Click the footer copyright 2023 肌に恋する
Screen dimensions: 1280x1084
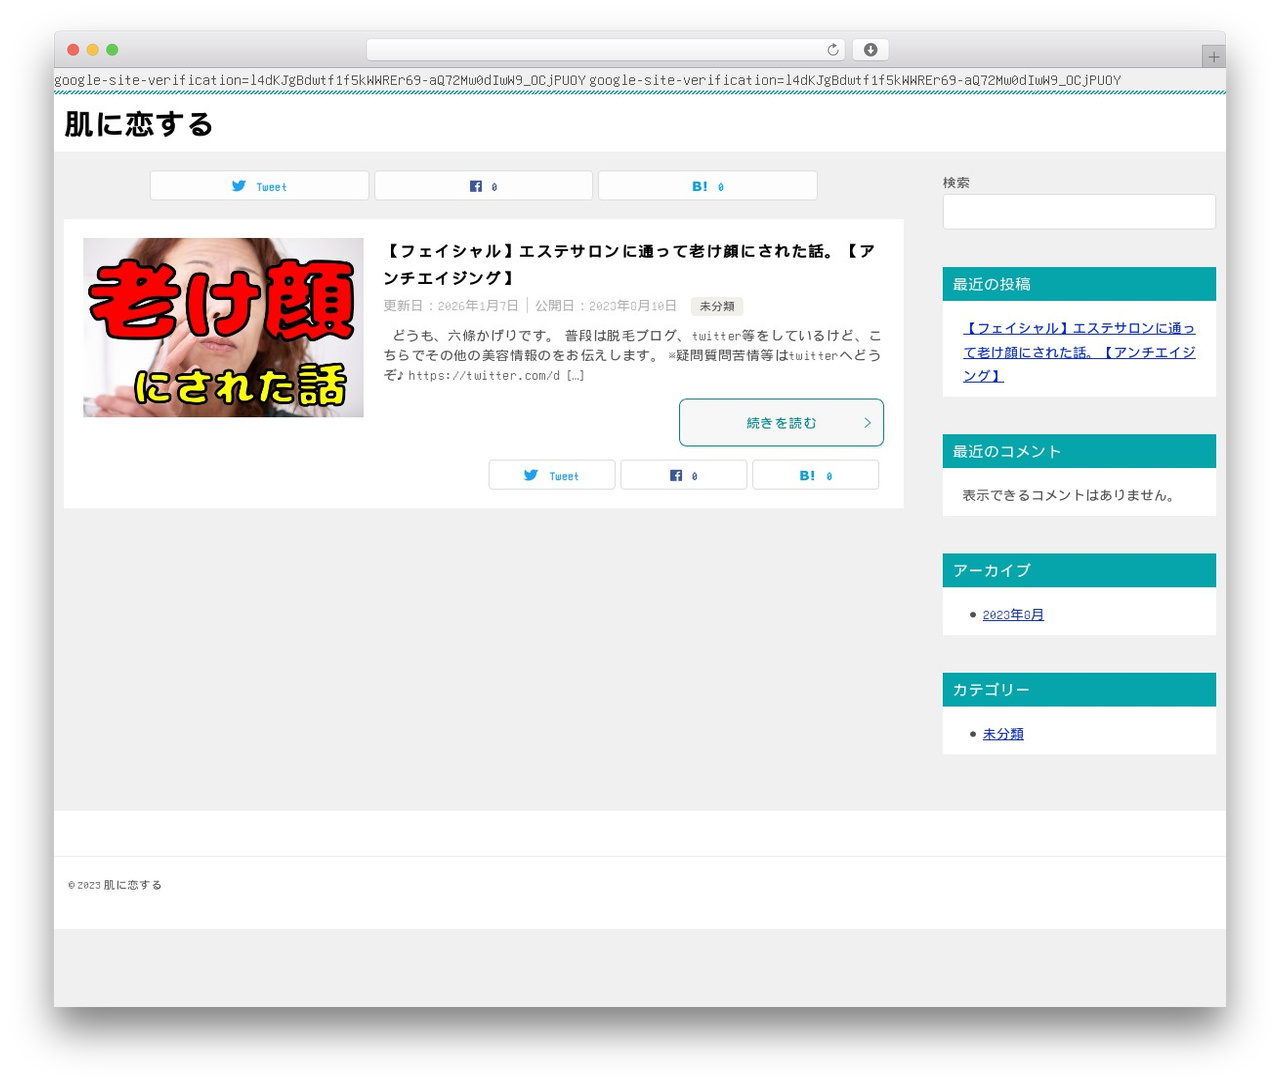coord(115,885)
